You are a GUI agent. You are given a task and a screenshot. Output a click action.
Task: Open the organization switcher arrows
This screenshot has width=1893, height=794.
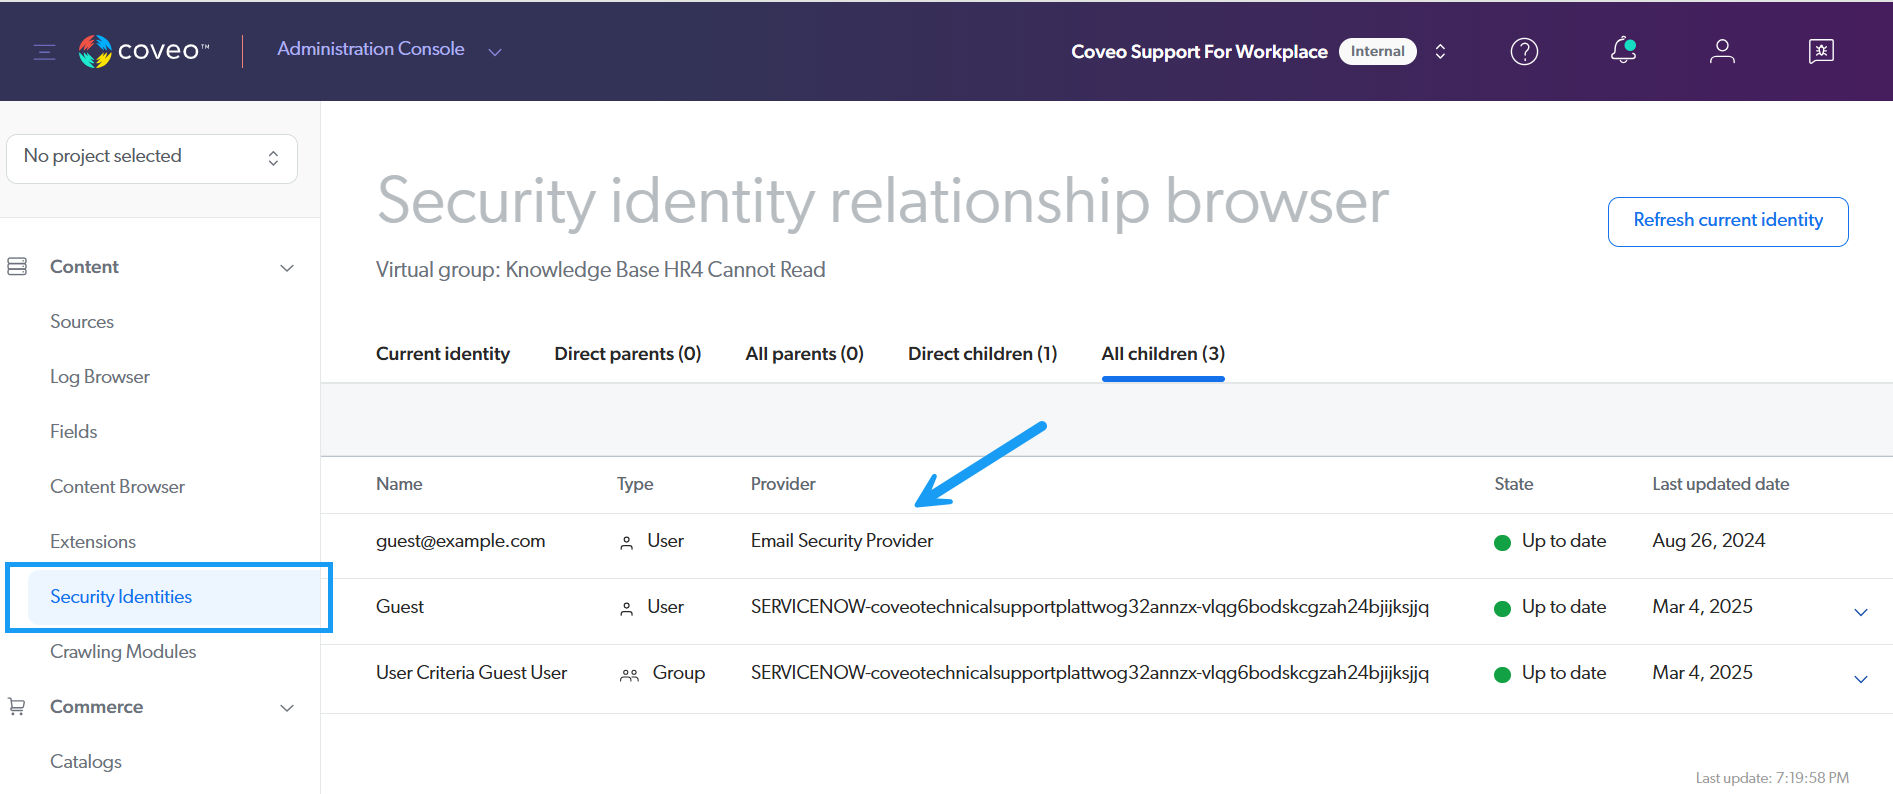[x=1440, y=51]
